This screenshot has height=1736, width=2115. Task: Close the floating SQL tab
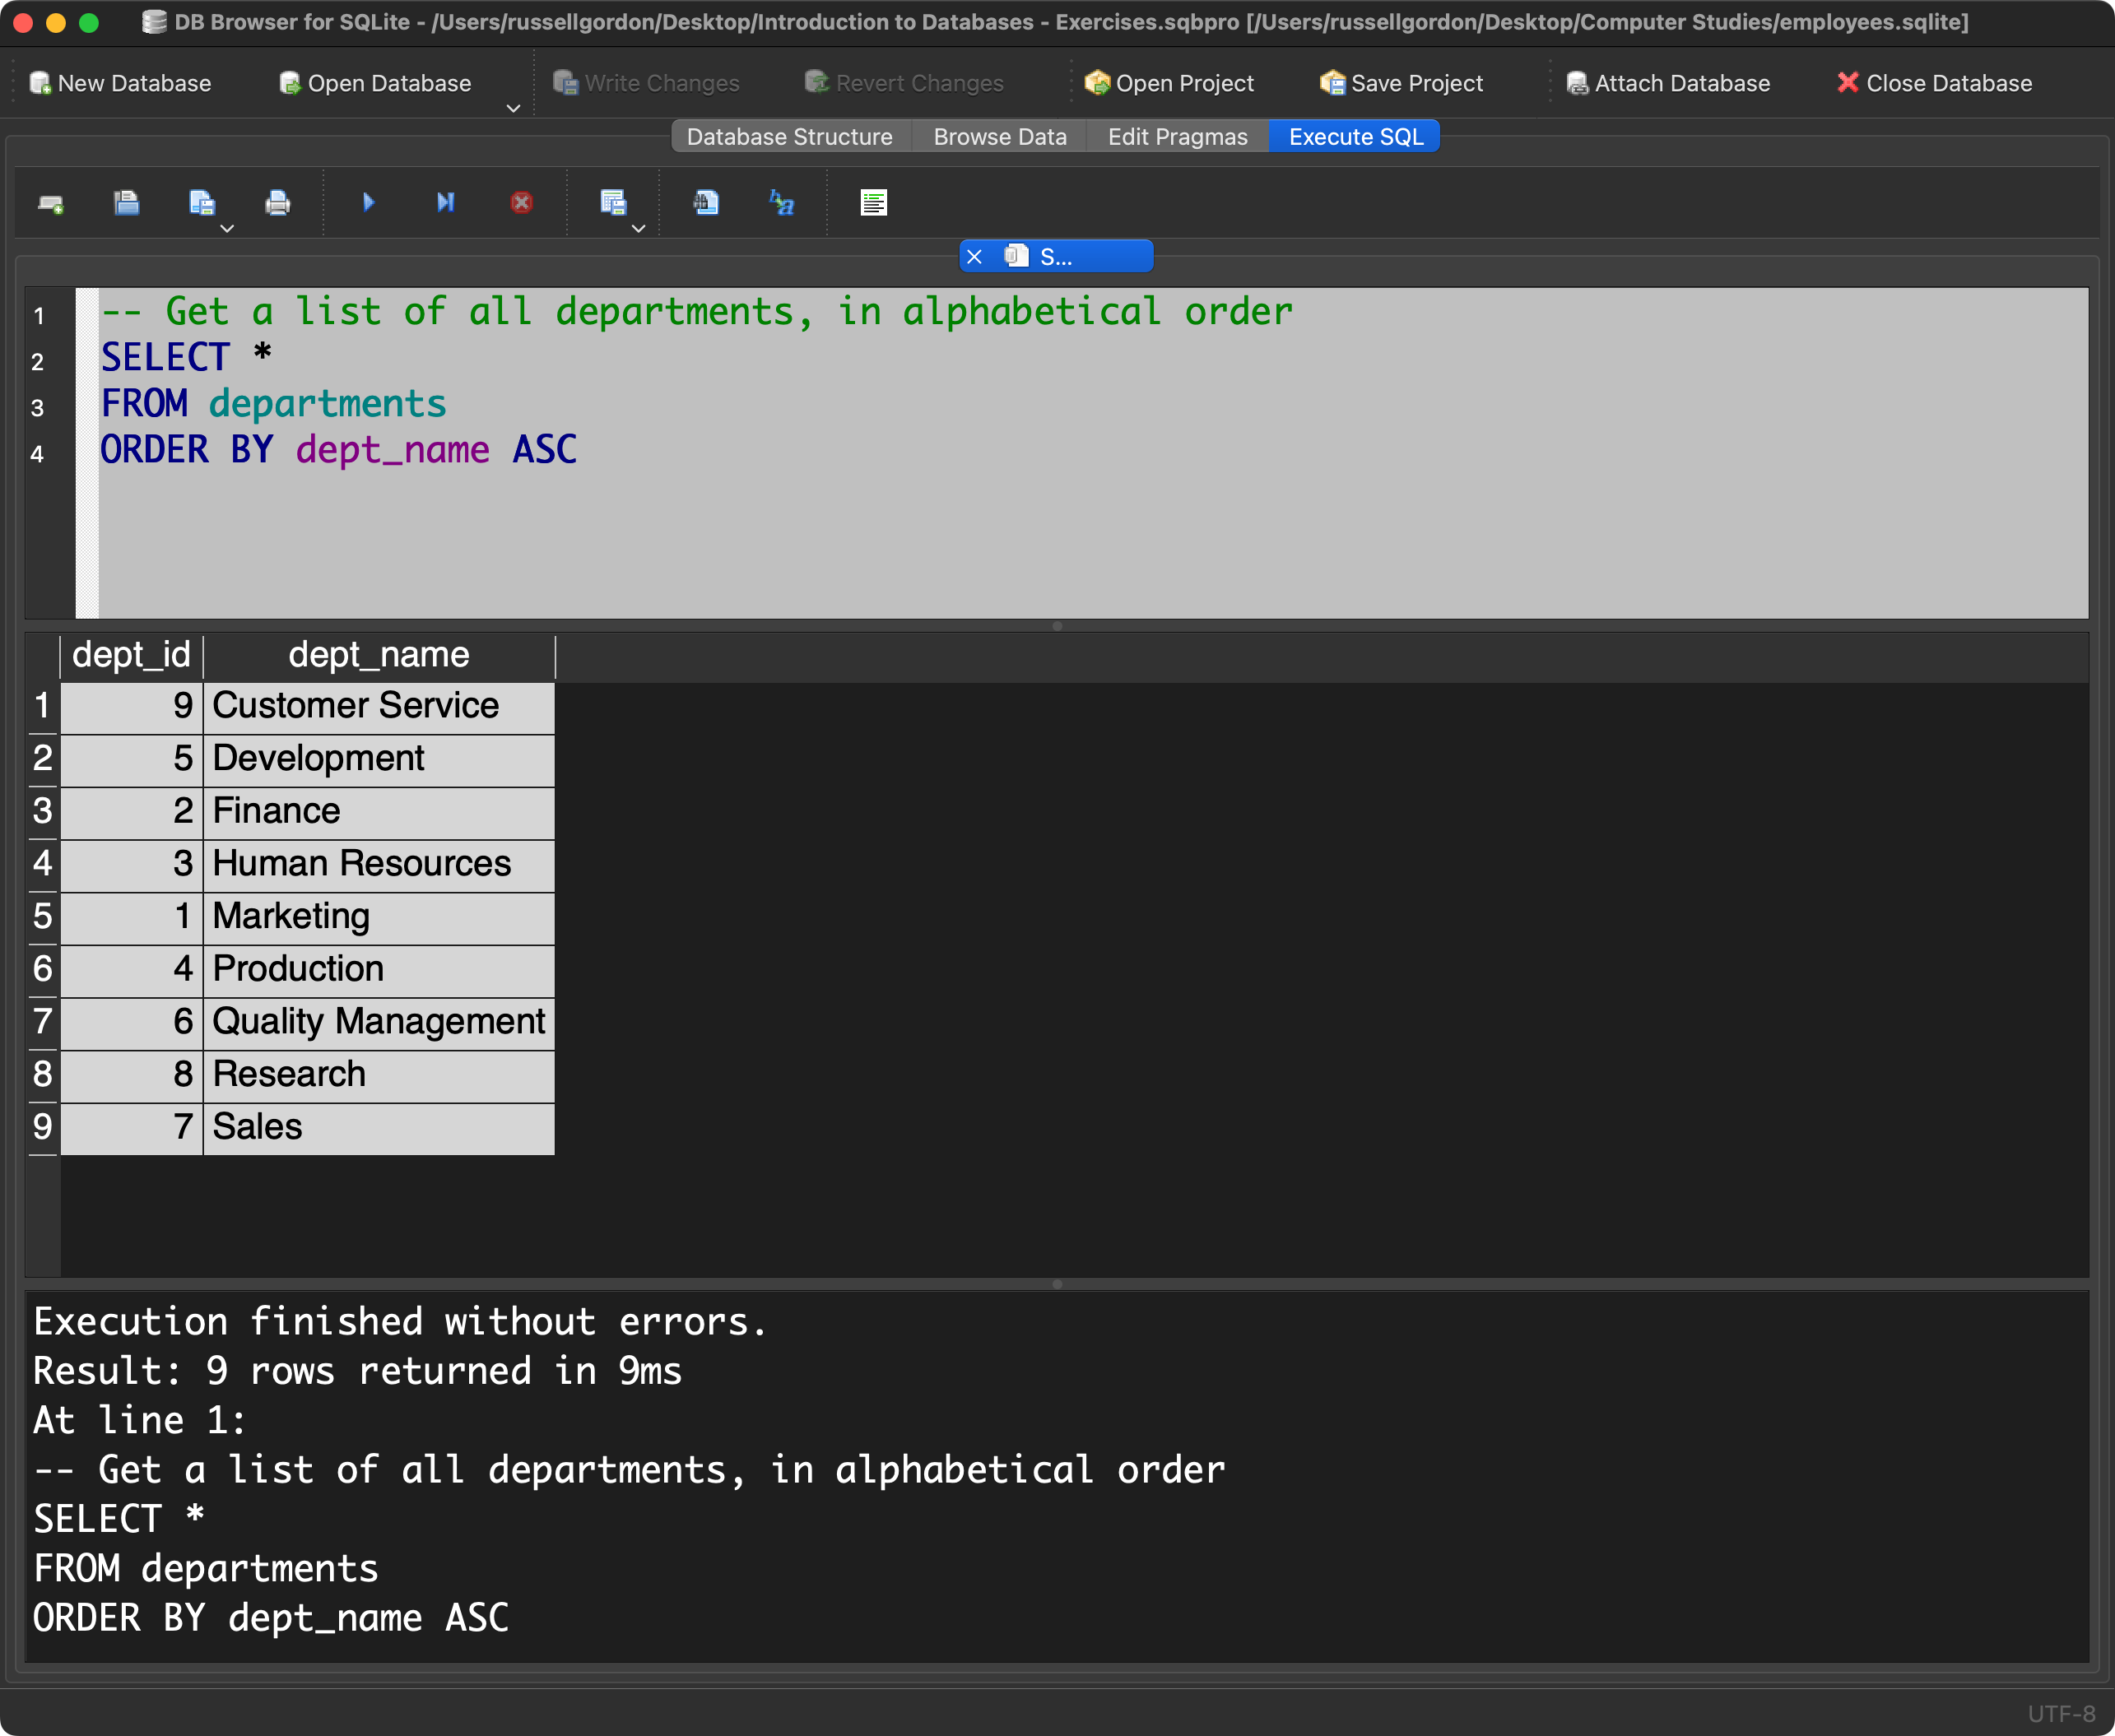975,256
